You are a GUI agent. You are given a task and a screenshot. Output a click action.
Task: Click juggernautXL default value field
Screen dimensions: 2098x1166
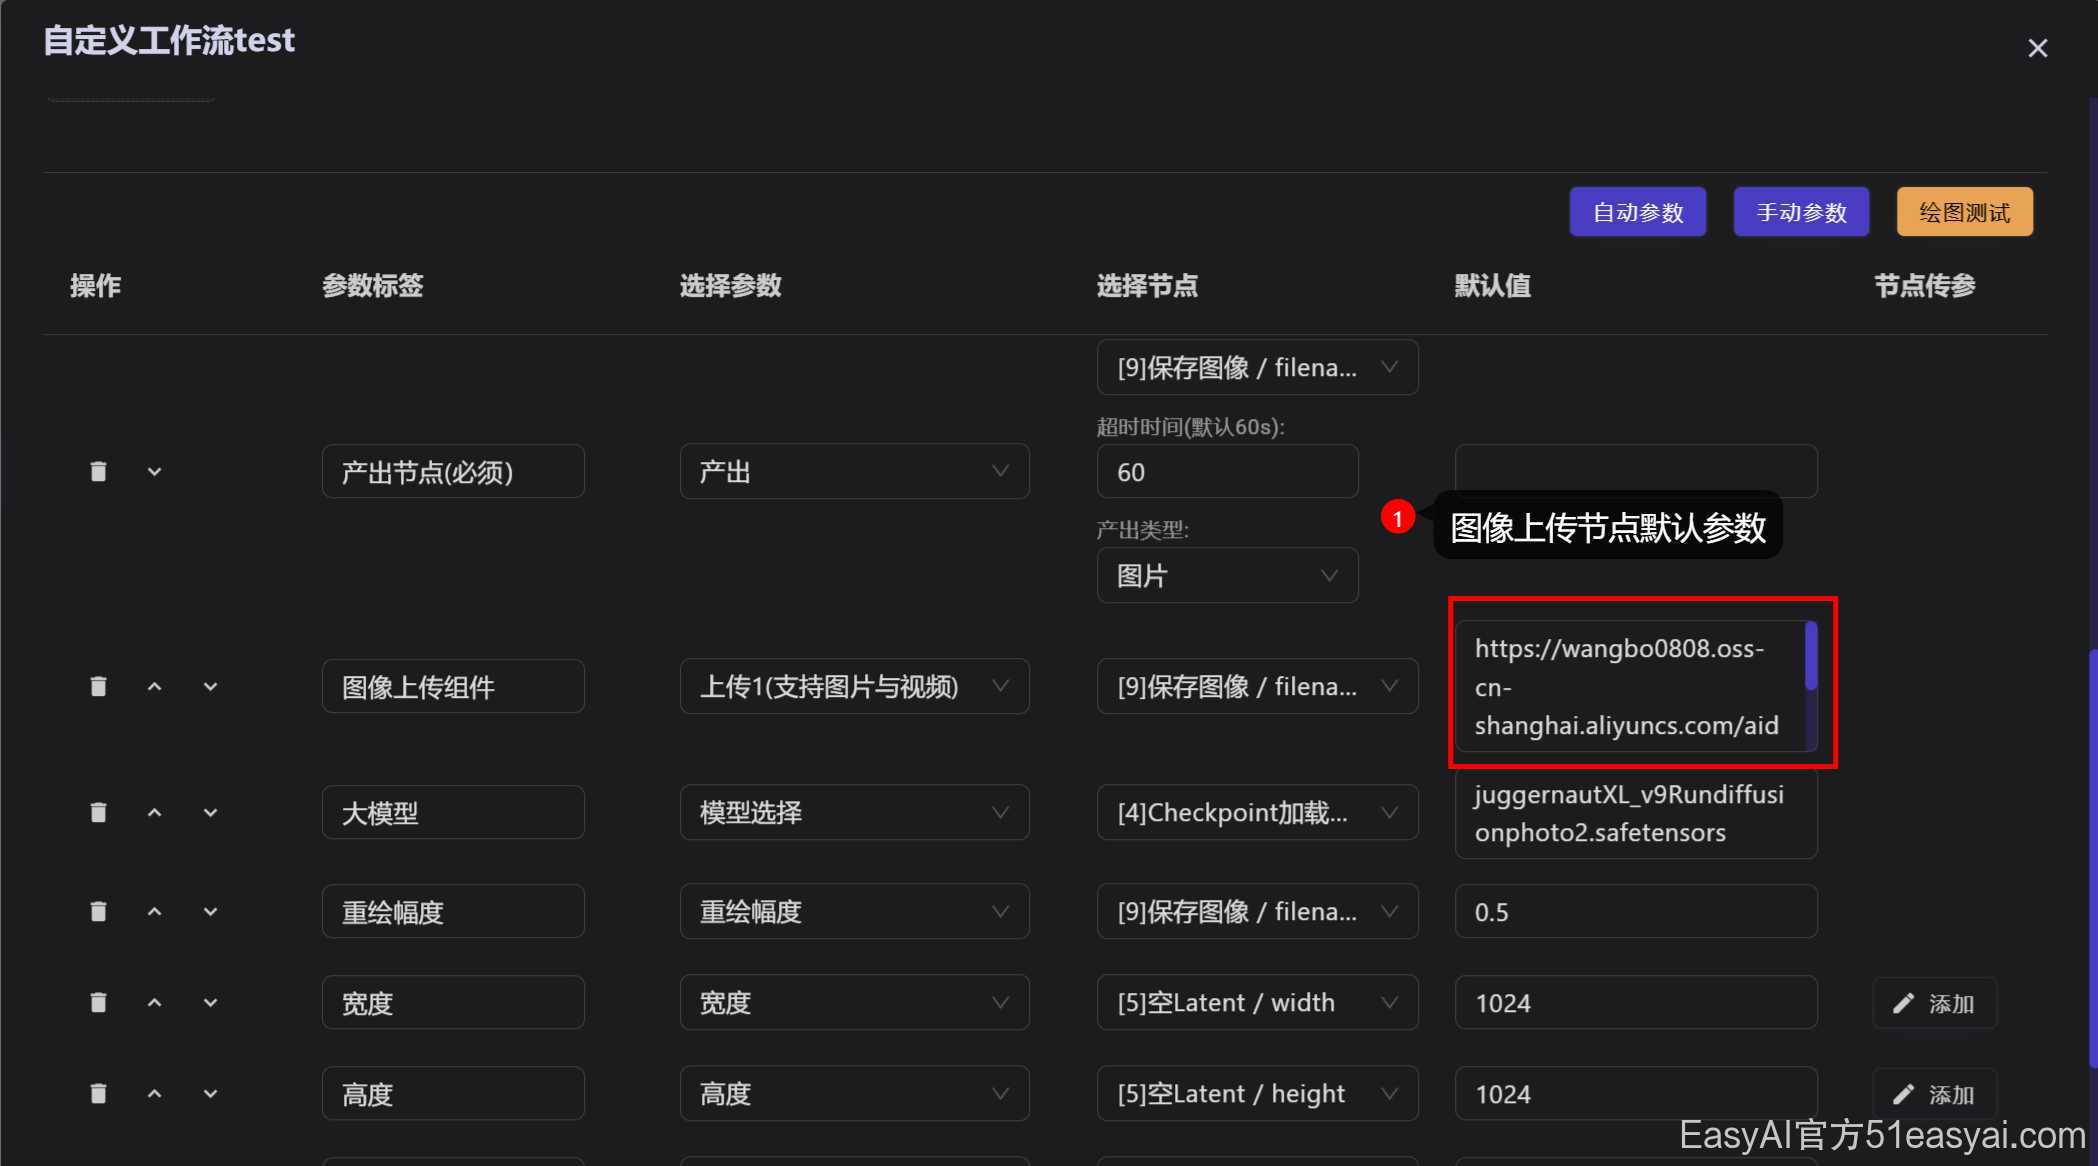pos(1636,813)
